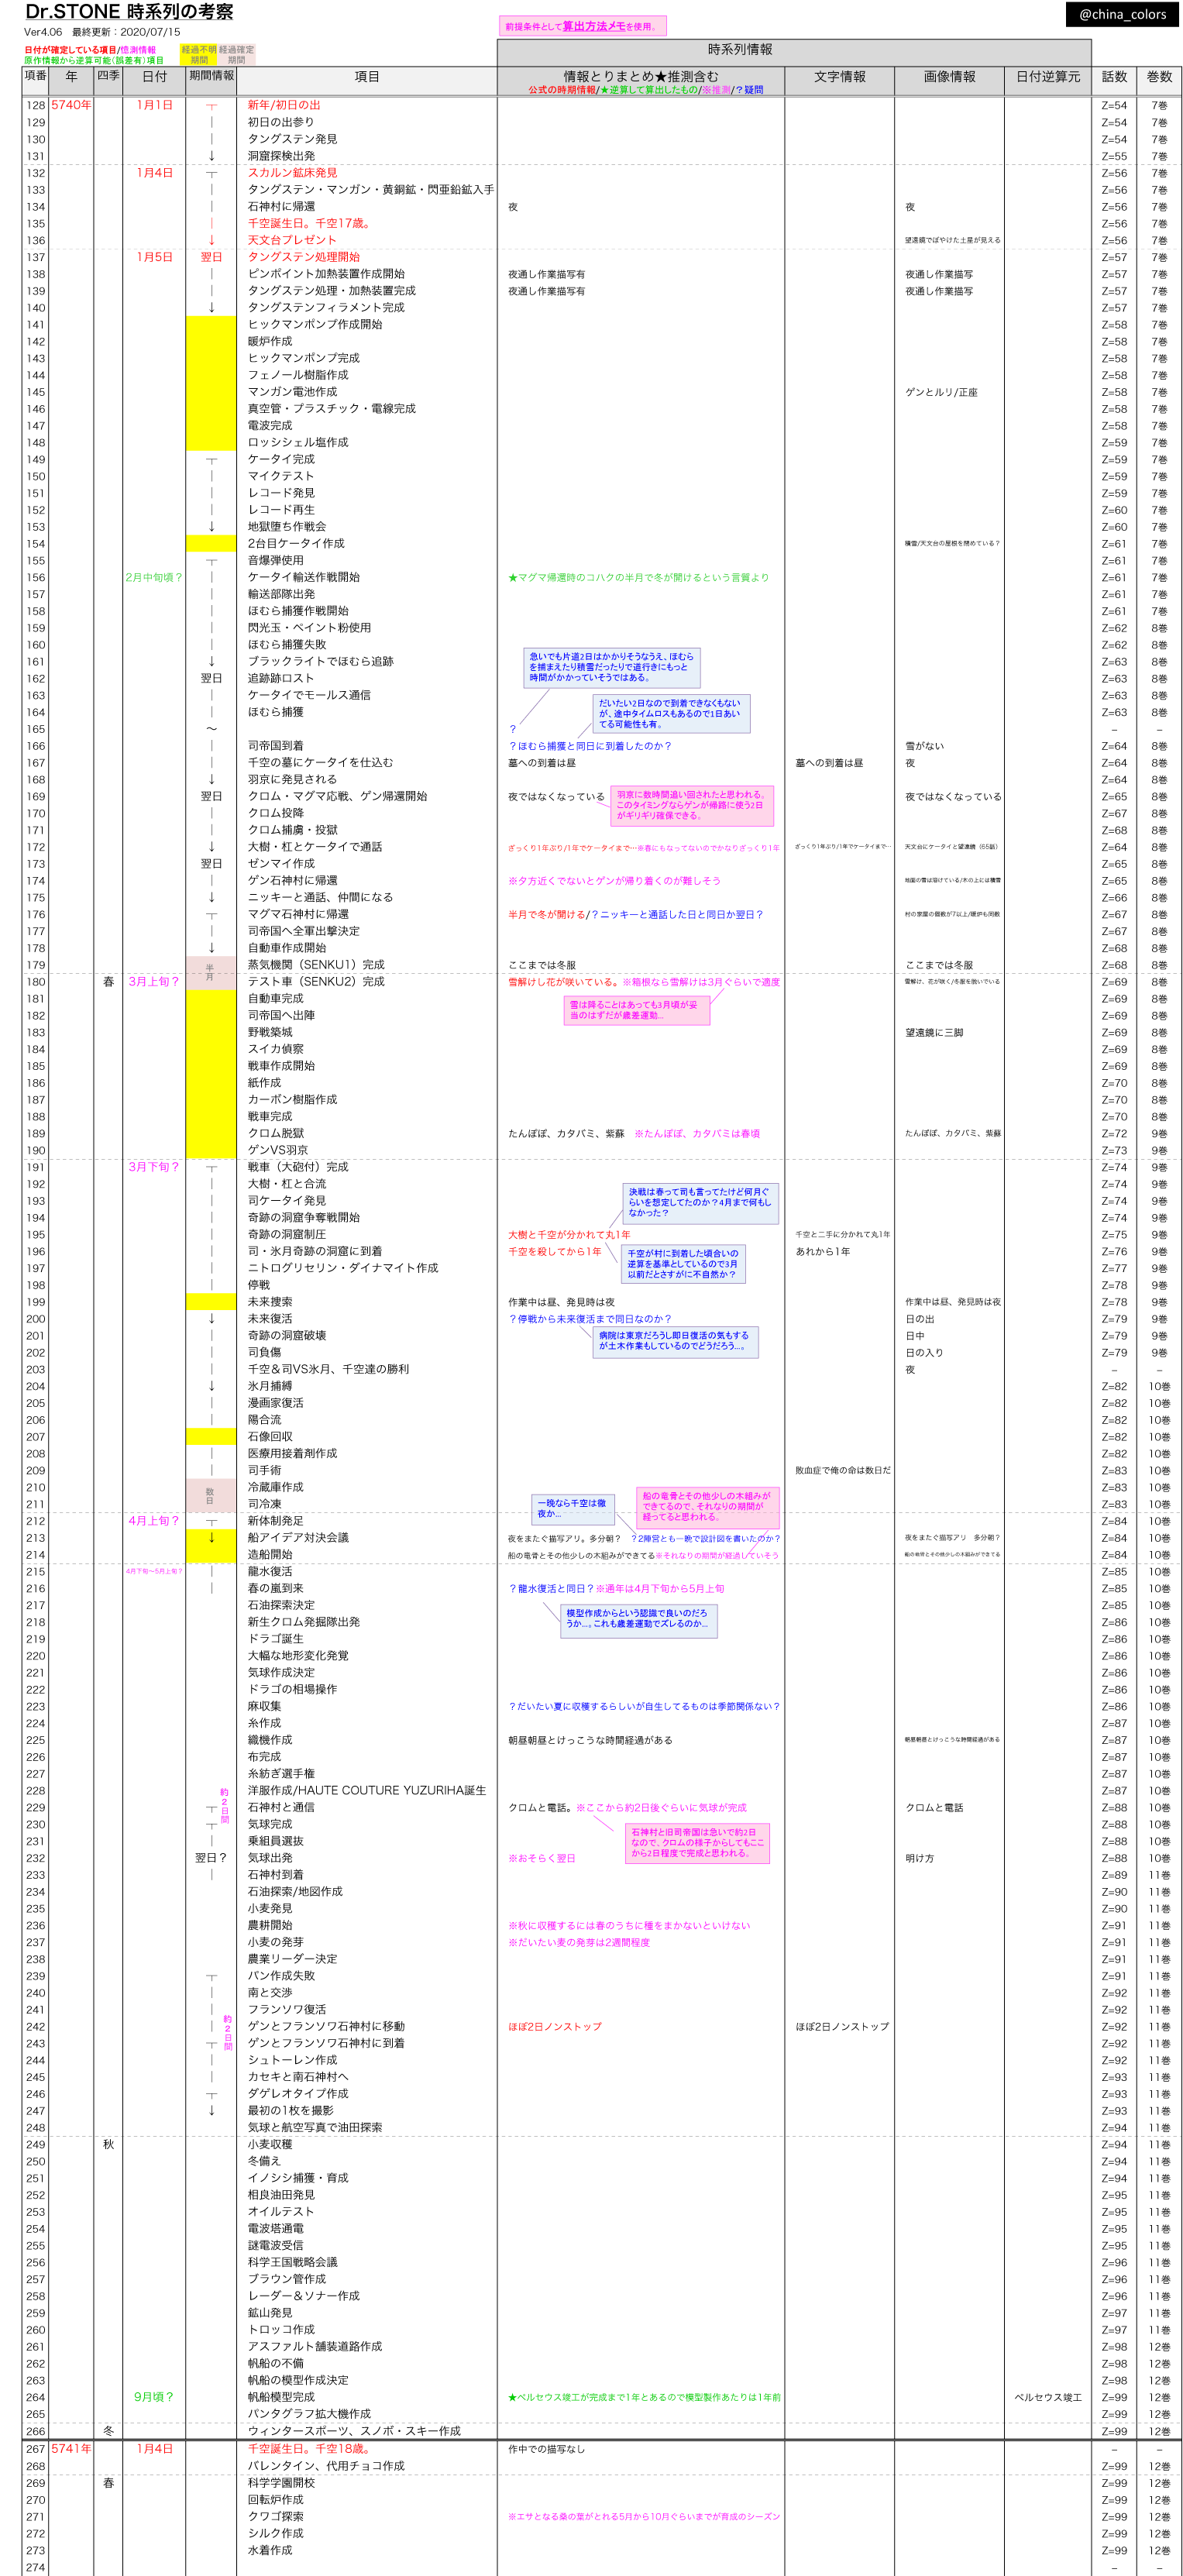Select the 2月中旬頃? date cell
The height and width of the screenshot is (2576, 1183).
pyautogui.click(x=154, y=577)
